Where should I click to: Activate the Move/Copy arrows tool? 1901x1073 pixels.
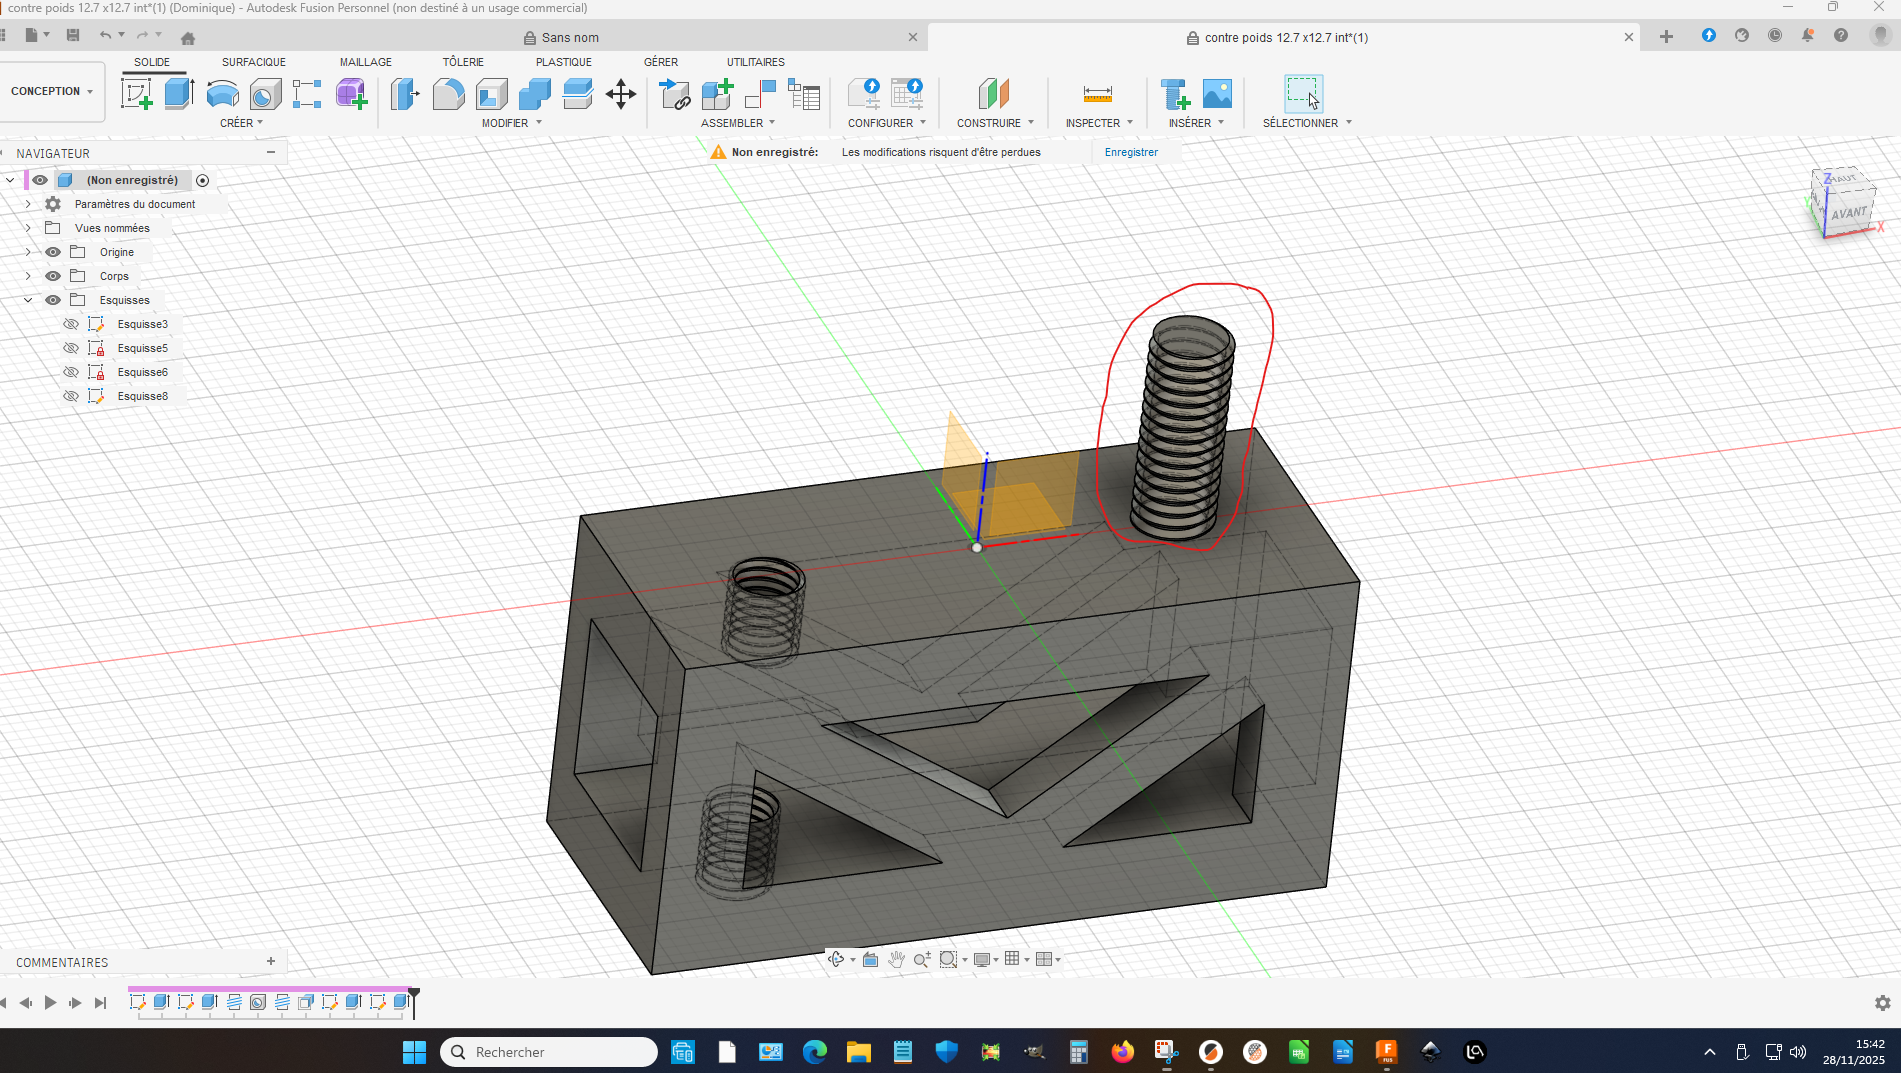pos(620,95)
